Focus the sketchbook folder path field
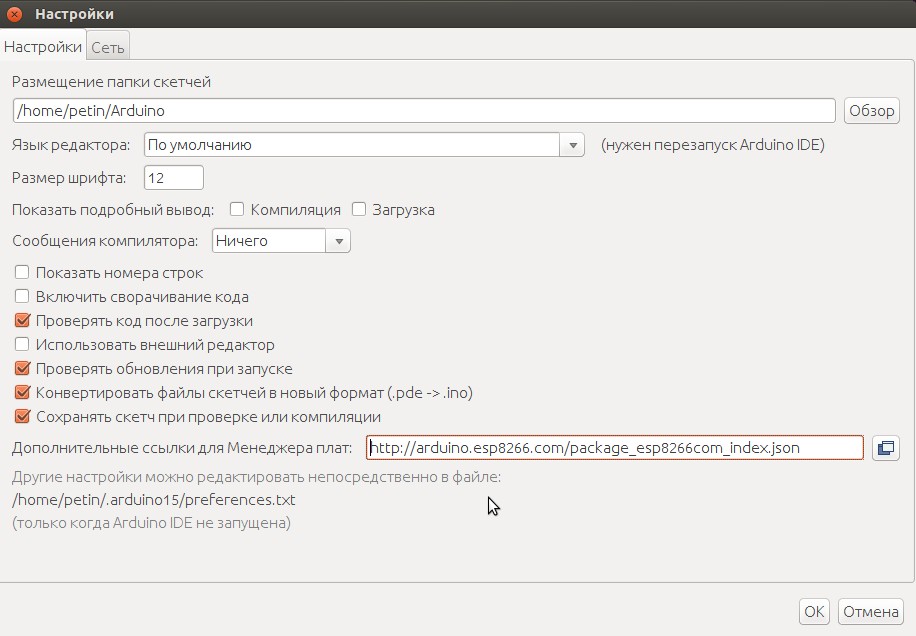 pos(424,110)
